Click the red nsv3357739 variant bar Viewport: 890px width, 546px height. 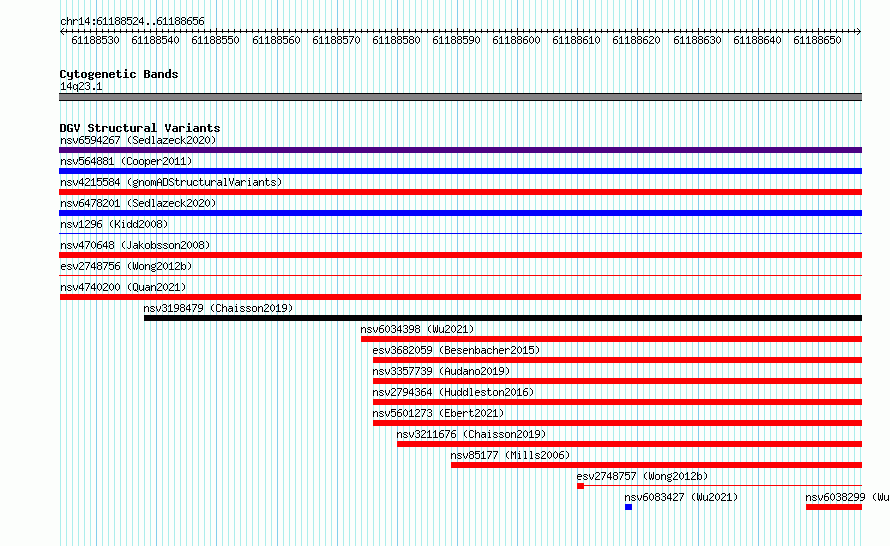[x=618, y=381]
